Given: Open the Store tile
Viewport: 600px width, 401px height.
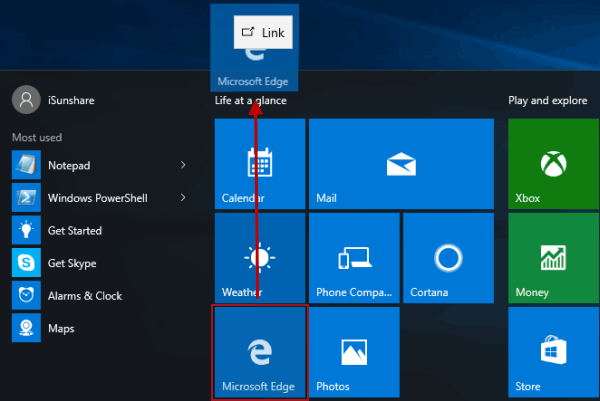Looking at the screenshot, I should pyautogui.click(x=553, y=352).
